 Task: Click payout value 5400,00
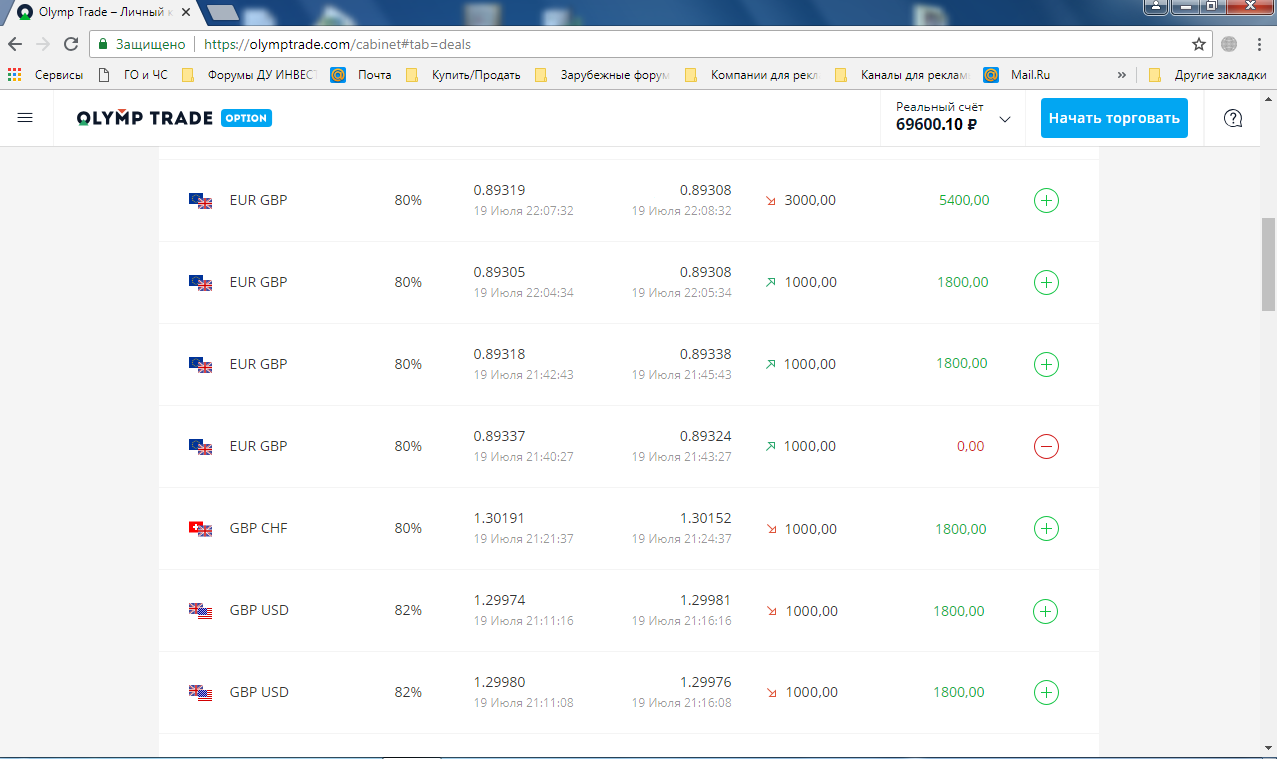coord(964,200)
